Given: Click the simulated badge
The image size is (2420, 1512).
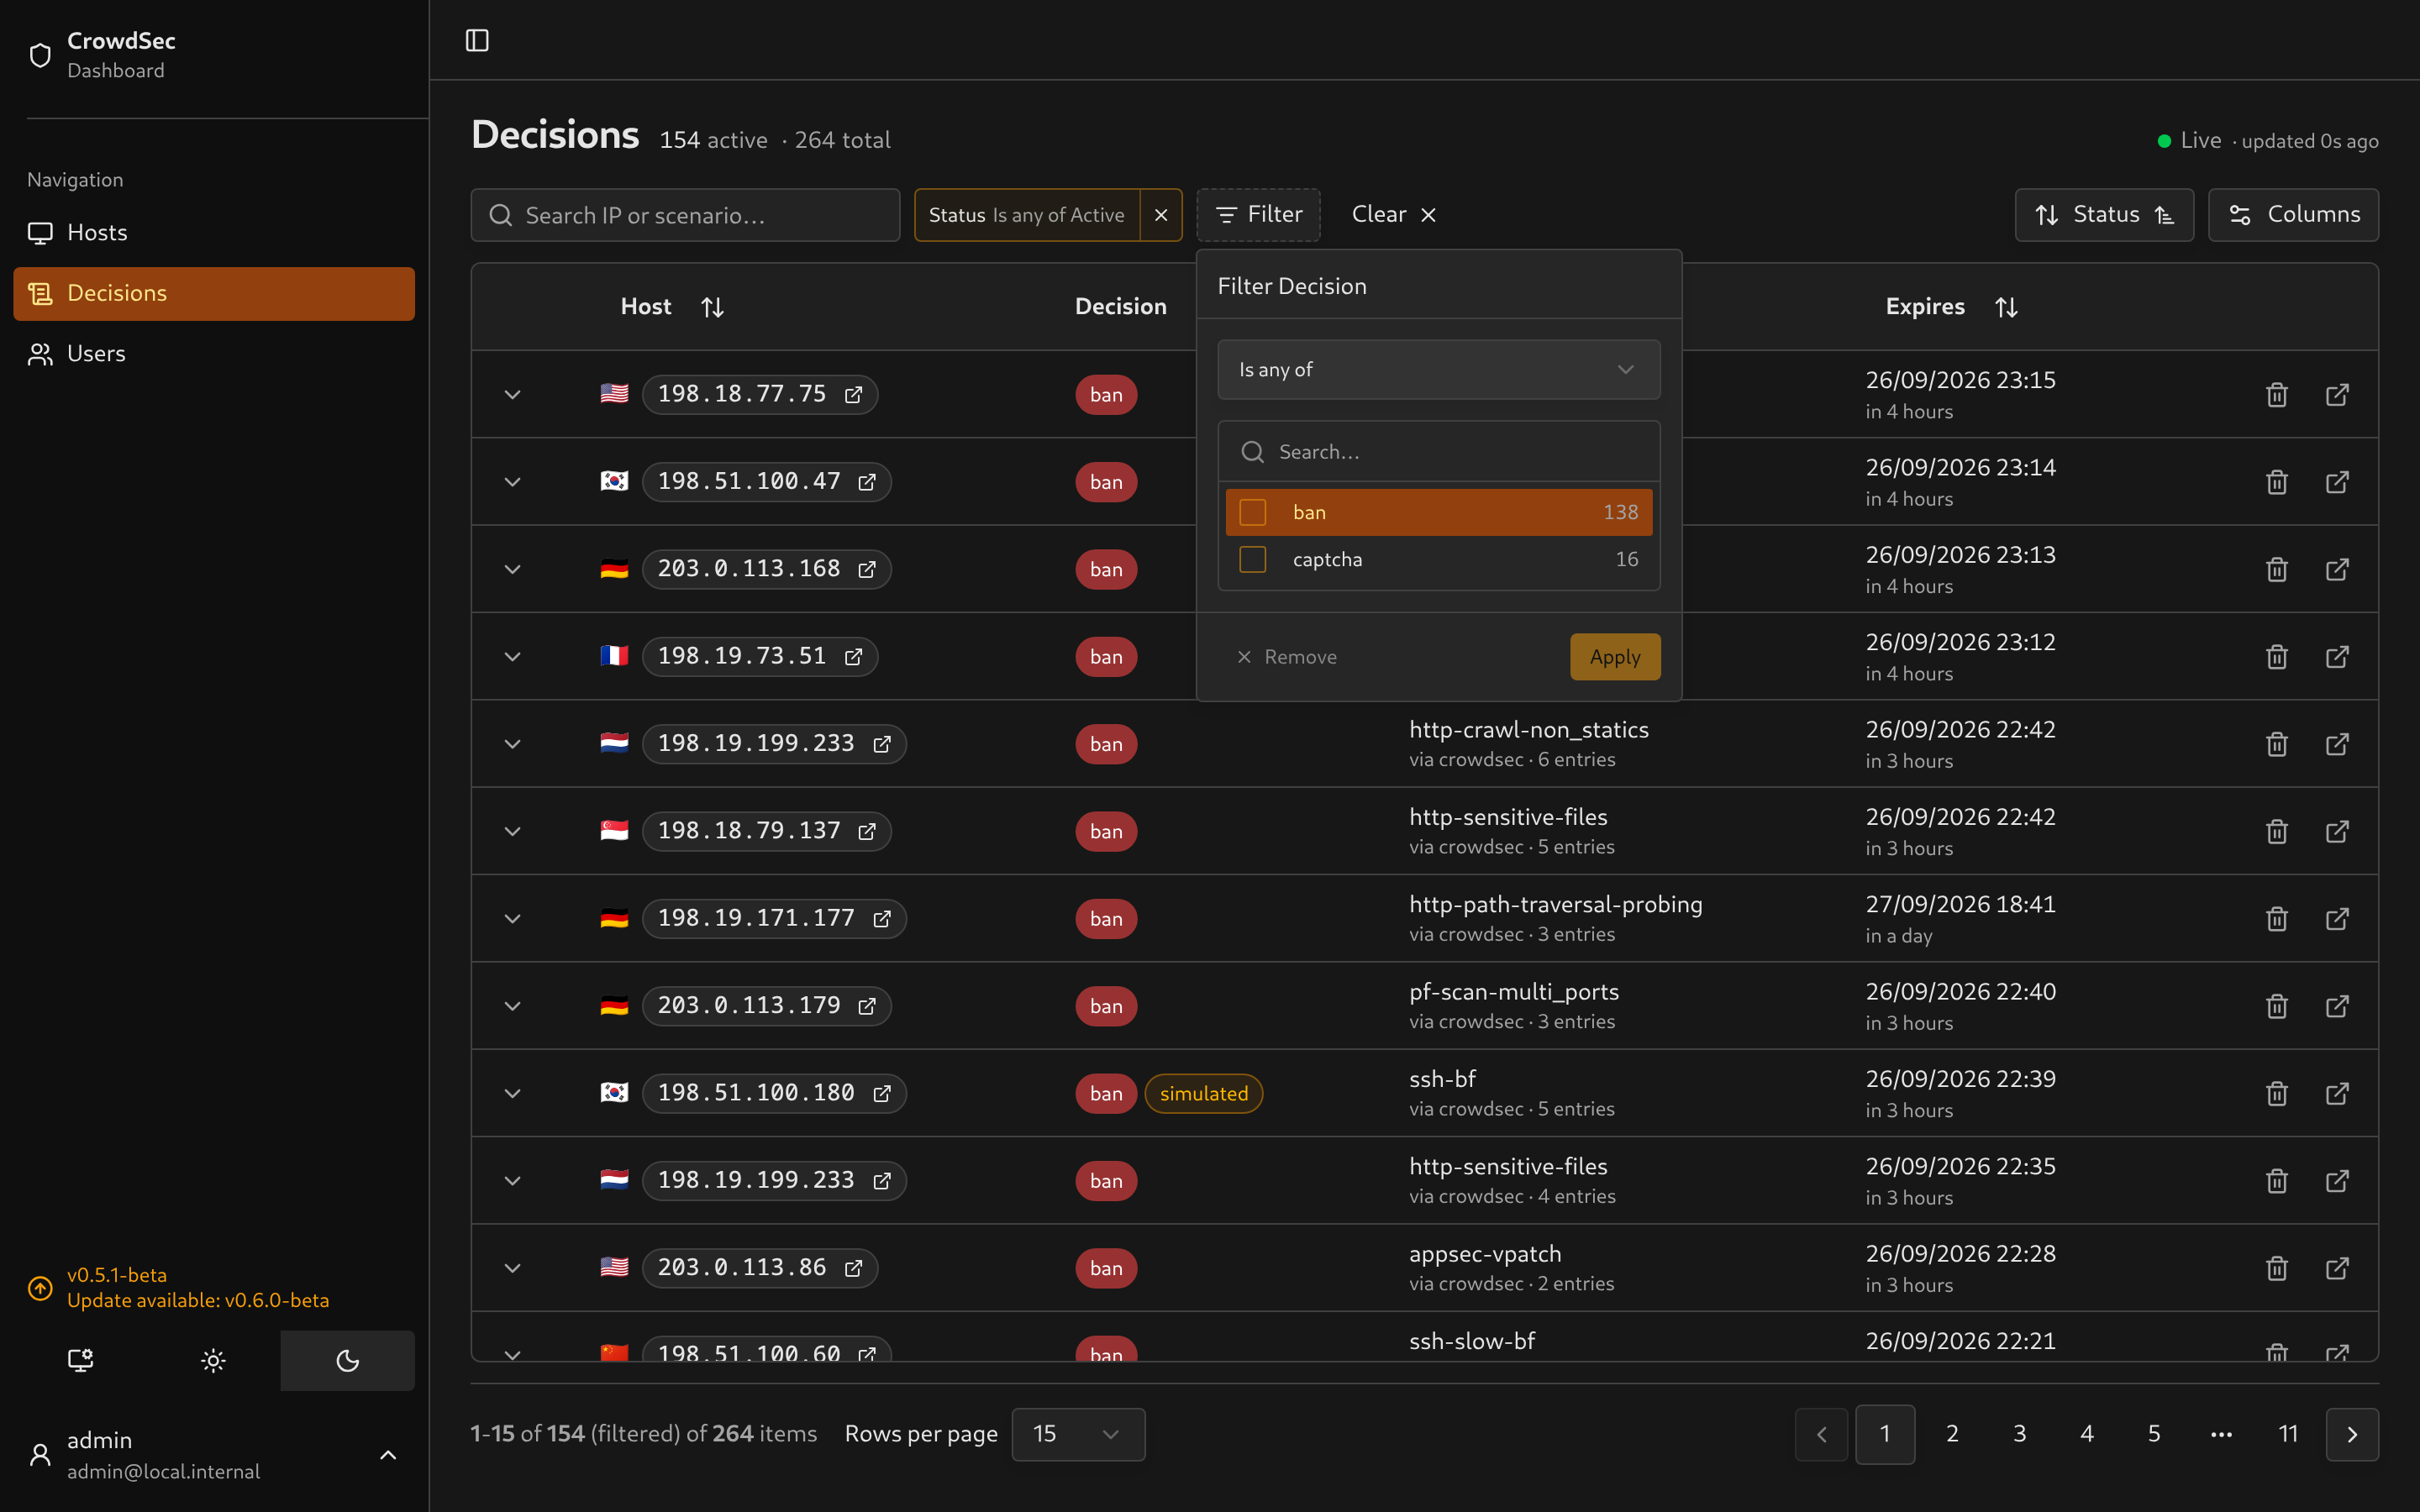Looking at the screenshot, I should [1204, 1093].
